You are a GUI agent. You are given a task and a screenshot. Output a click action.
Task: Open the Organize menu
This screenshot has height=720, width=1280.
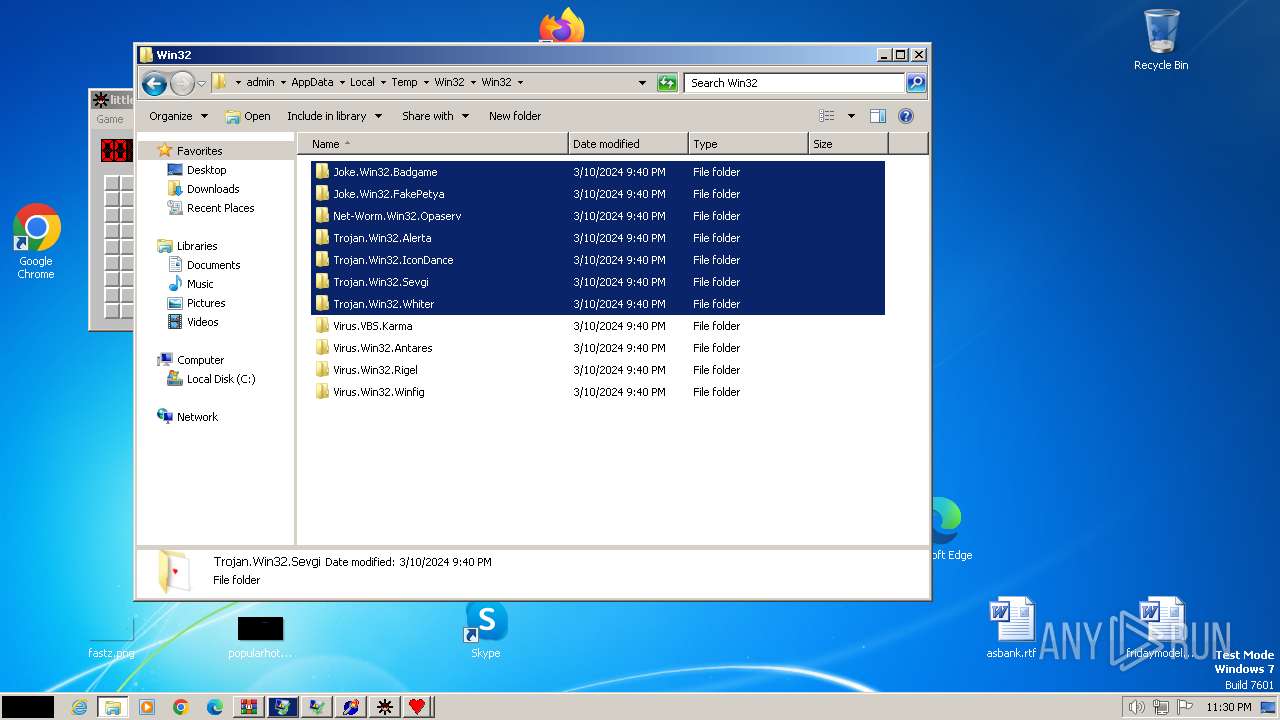click(178, 116)
